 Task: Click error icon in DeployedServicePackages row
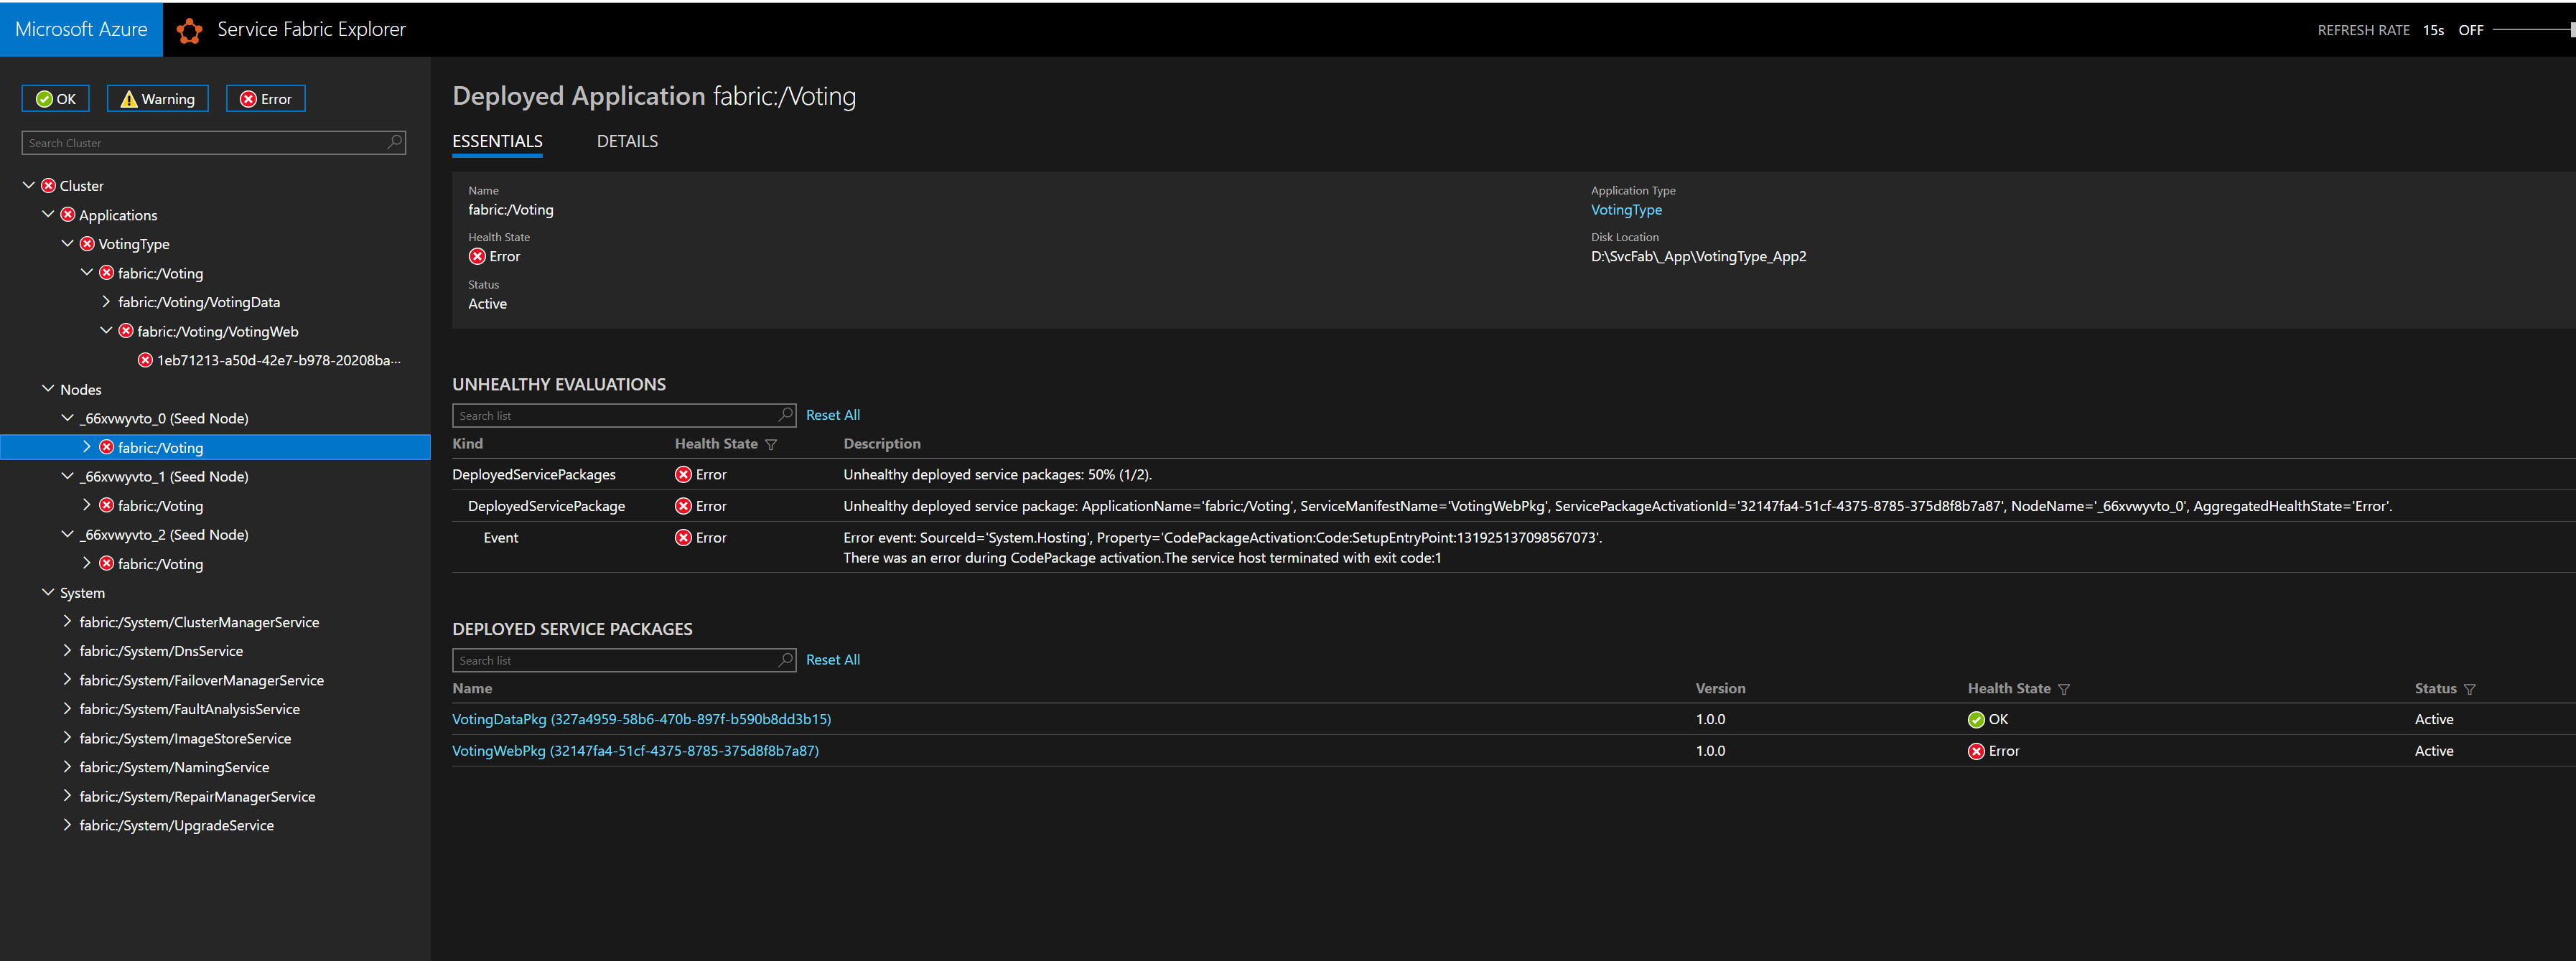[x=683, y=474]
